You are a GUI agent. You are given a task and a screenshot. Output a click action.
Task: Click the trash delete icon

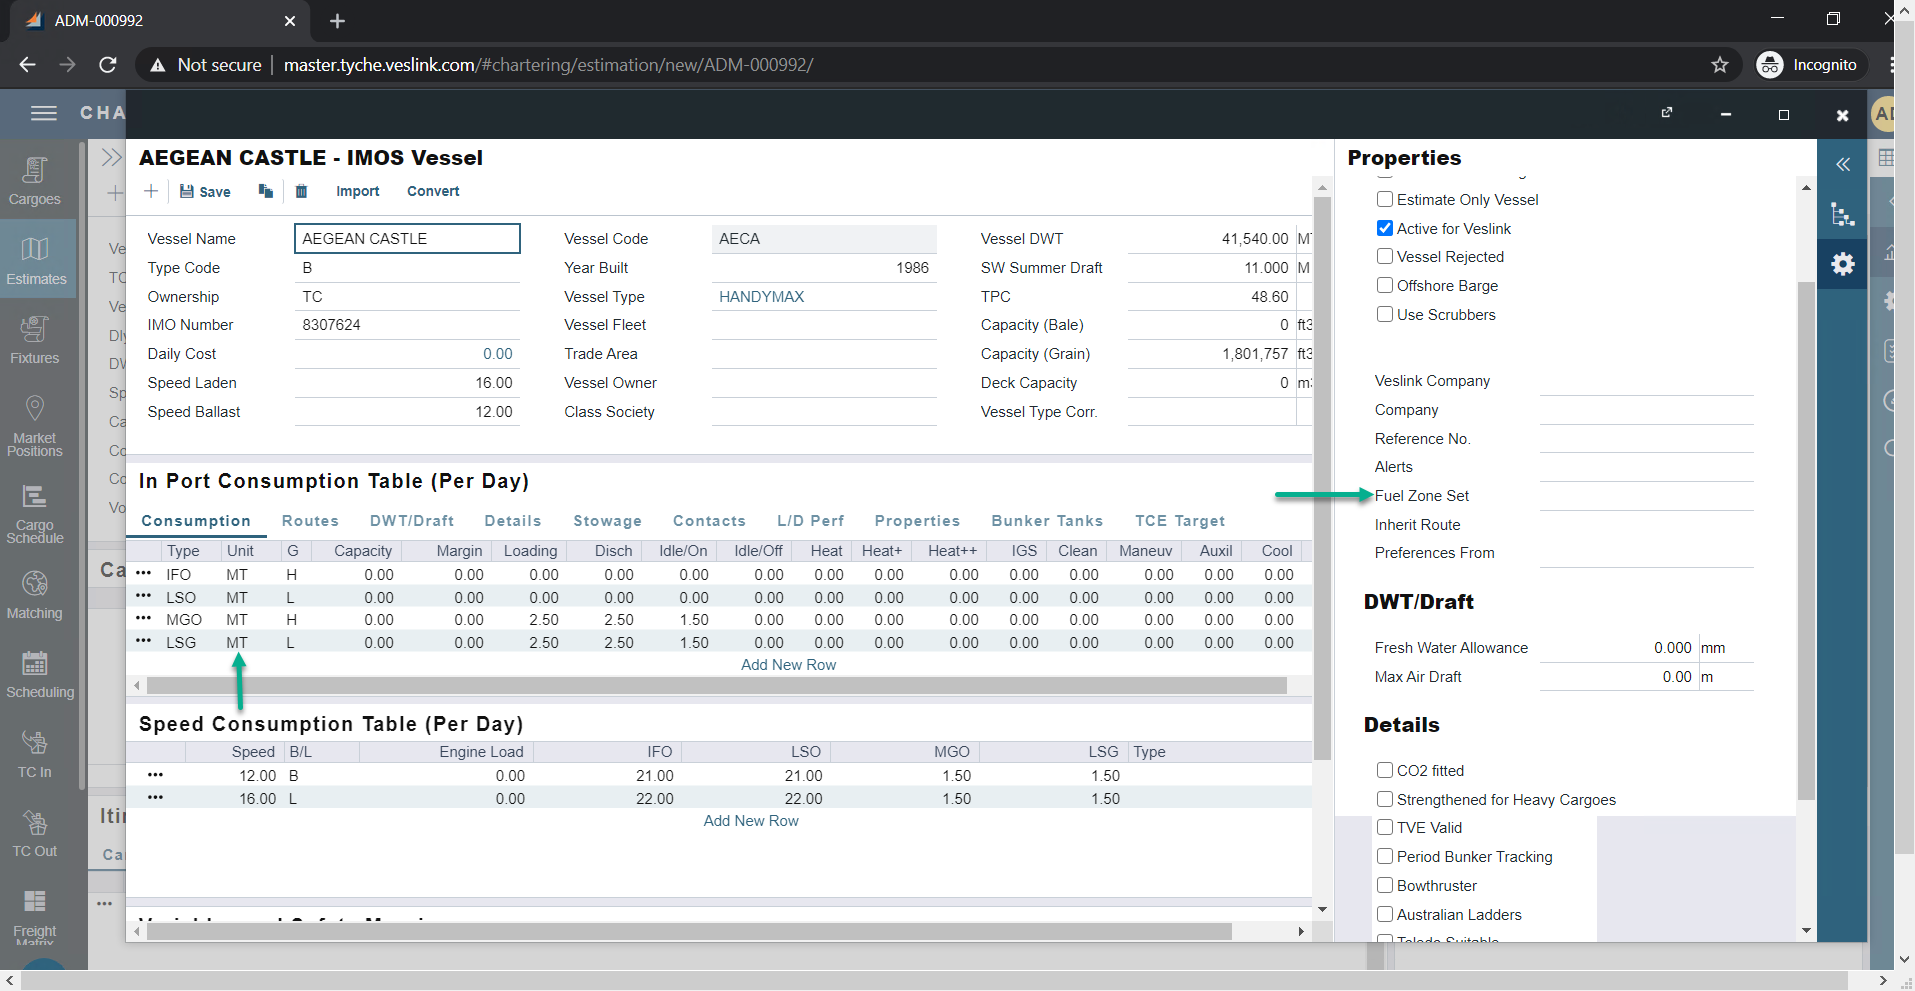(x=301, y=191)
